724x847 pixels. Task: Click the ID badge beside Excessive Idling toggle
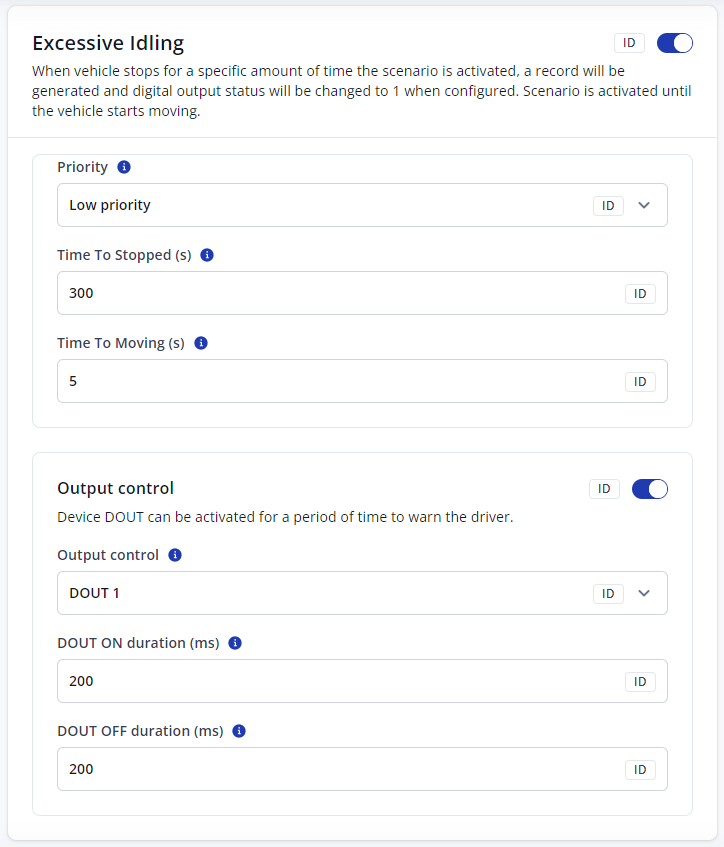629,43
